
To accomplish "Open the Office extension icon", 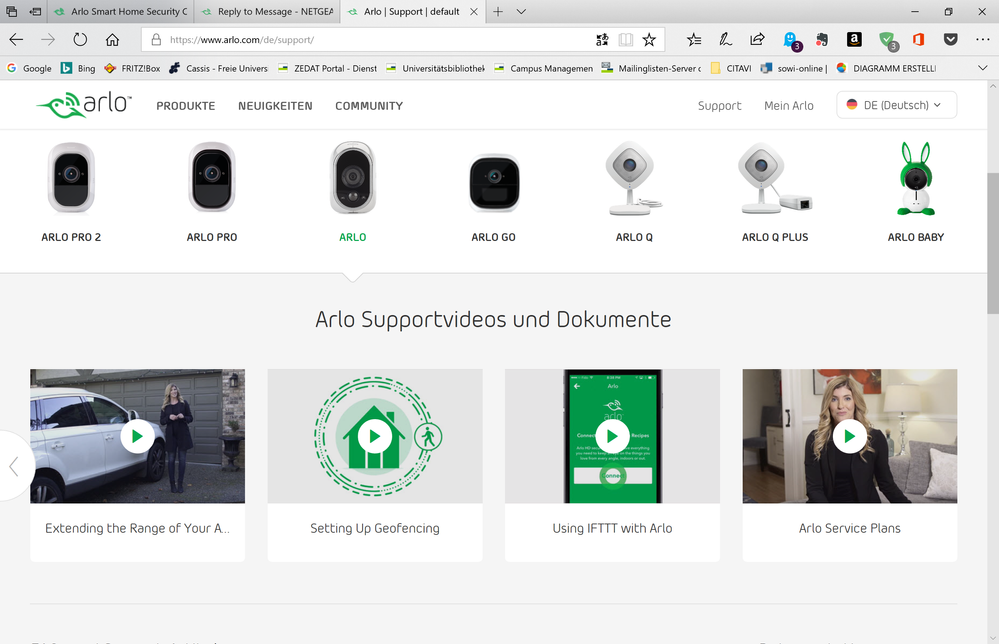I will (x=918, y=39).
